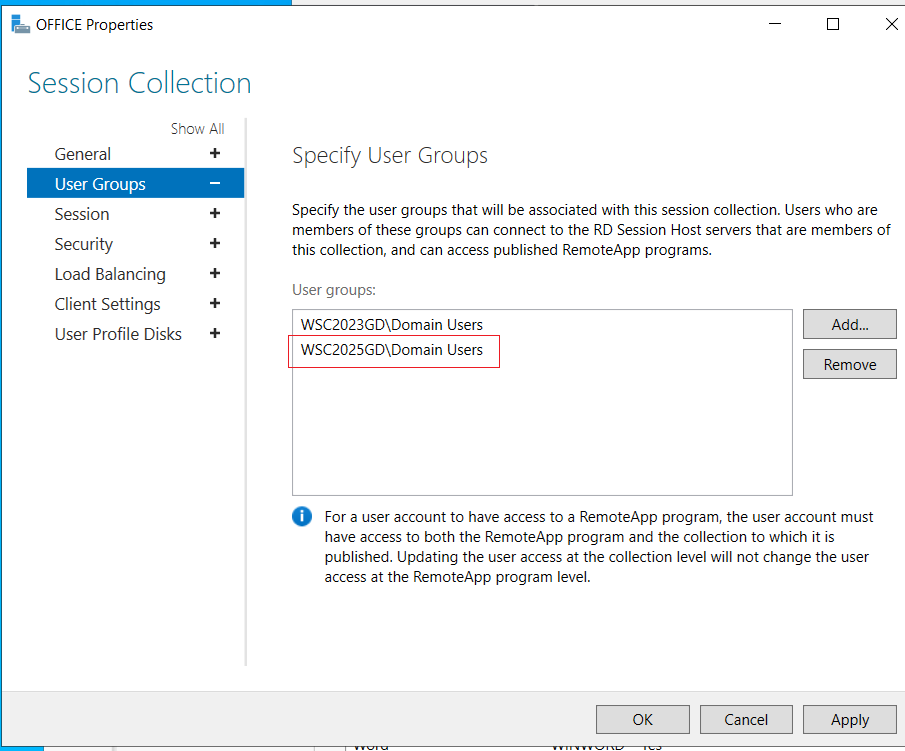Screen dimensions: 905x751
Task: Expand User Profile Disks plus icon
Action: tap(215, 334)
